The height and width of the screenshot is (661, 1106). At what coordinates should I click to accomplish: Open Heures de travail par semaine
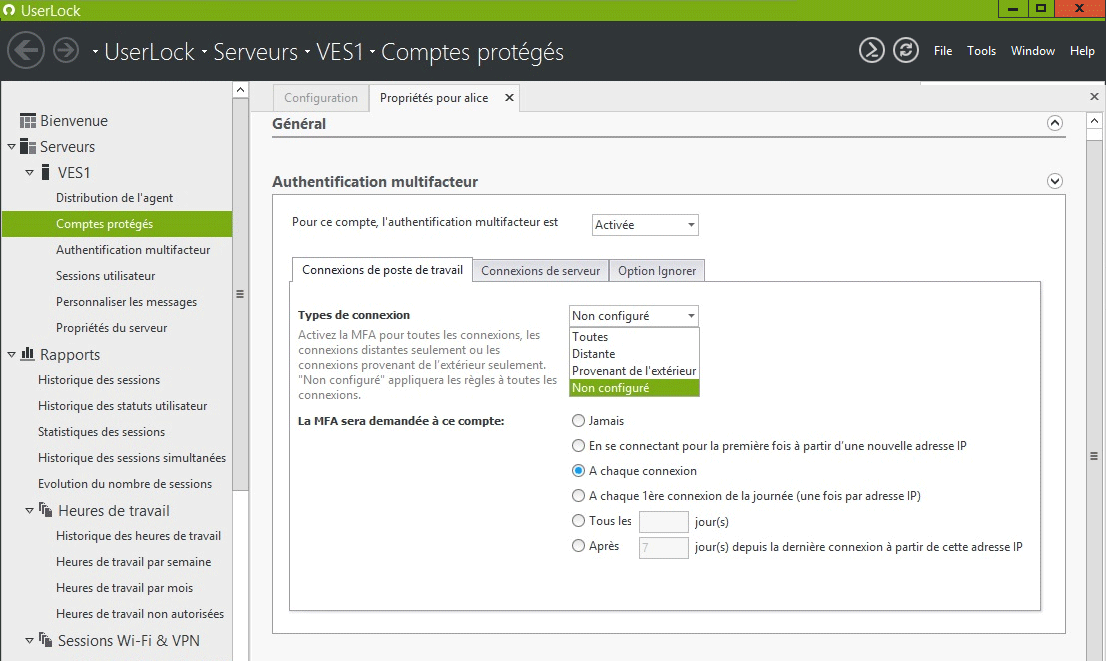tap(133, 562)
